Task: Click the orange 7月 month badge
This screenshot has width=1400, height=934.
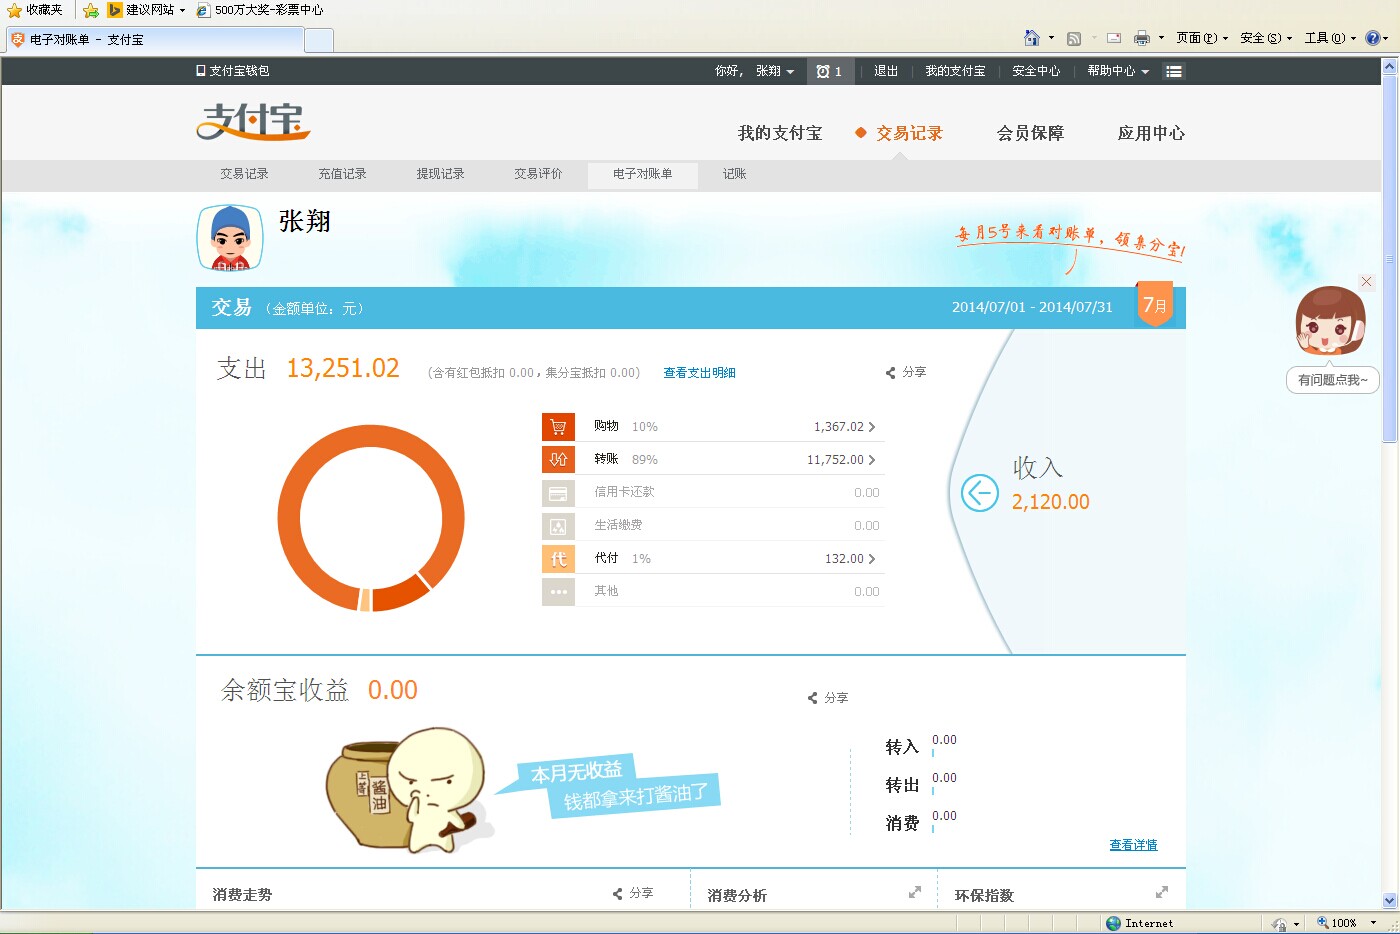Action: [x=1155, y=303]
